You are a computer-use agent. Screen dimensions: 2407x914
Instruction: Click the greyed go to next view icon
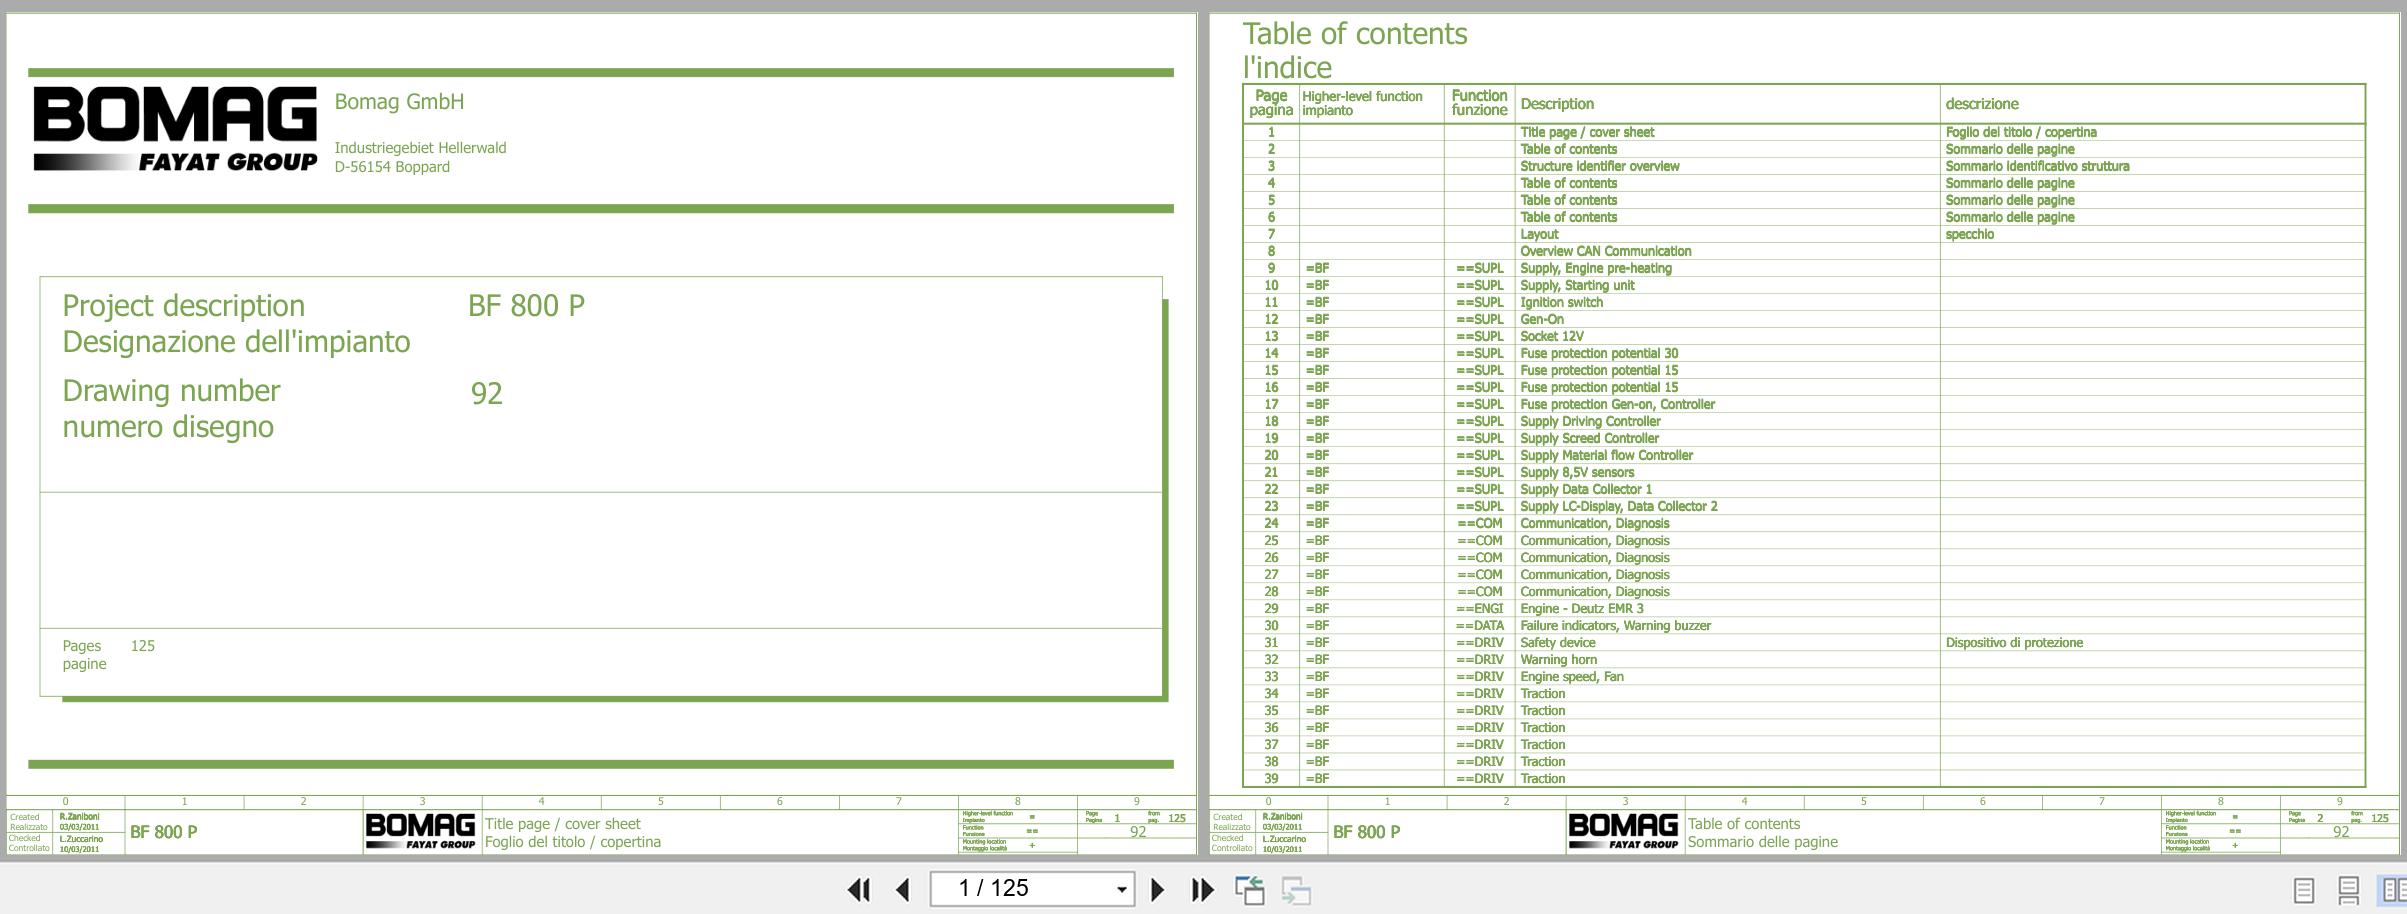[1296, 889]
